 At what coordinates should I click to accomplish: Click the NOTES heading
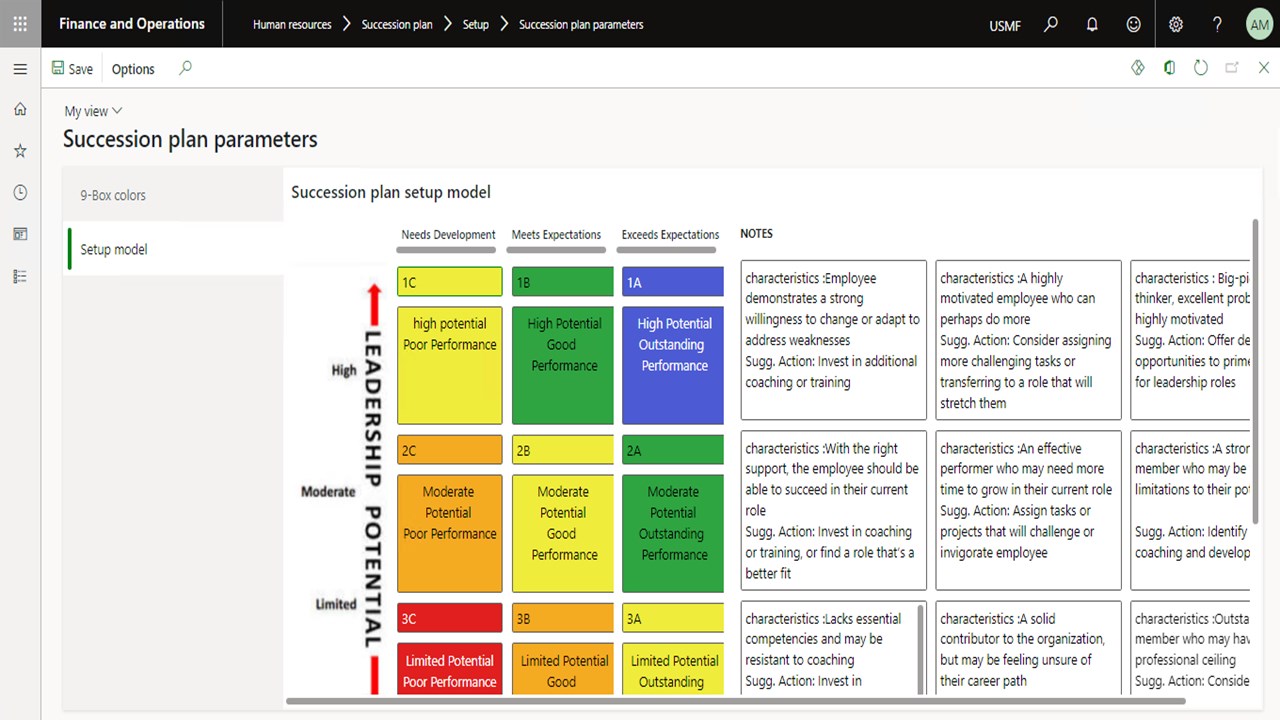coord(756,233)
